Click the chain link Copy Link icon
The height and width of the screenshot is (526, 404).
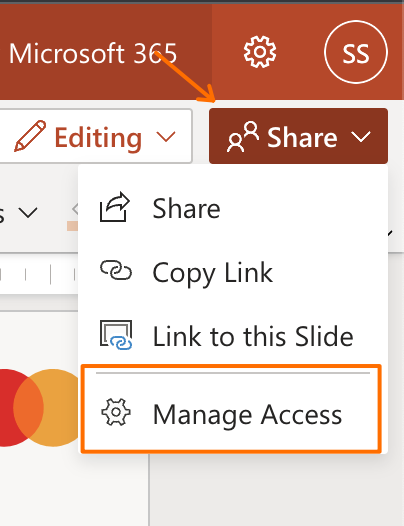click(x=116, y=270)
